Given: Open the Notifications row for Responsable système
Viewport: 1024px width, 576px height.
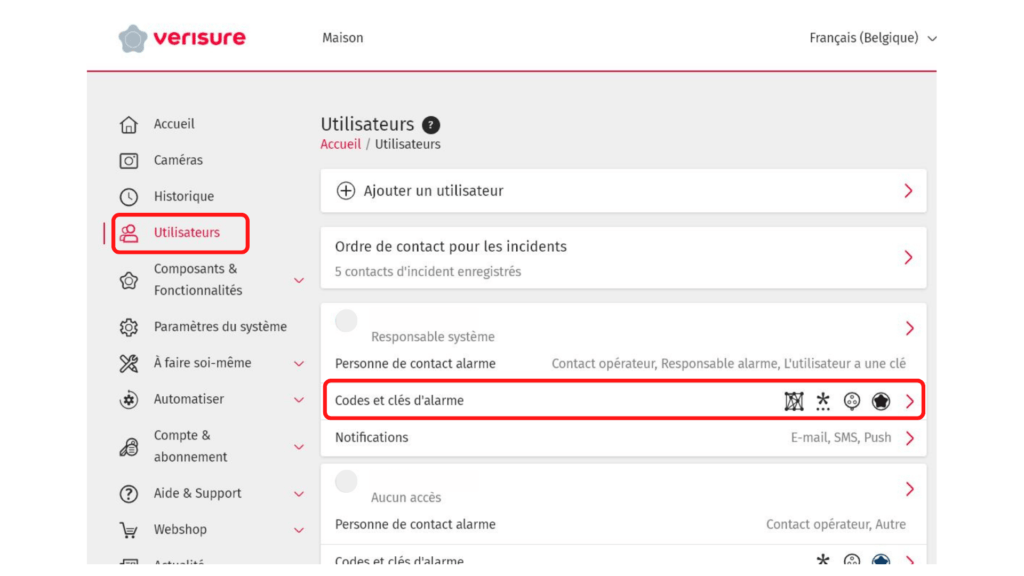Looking at the screenshot, I should (x=623, y=438).
